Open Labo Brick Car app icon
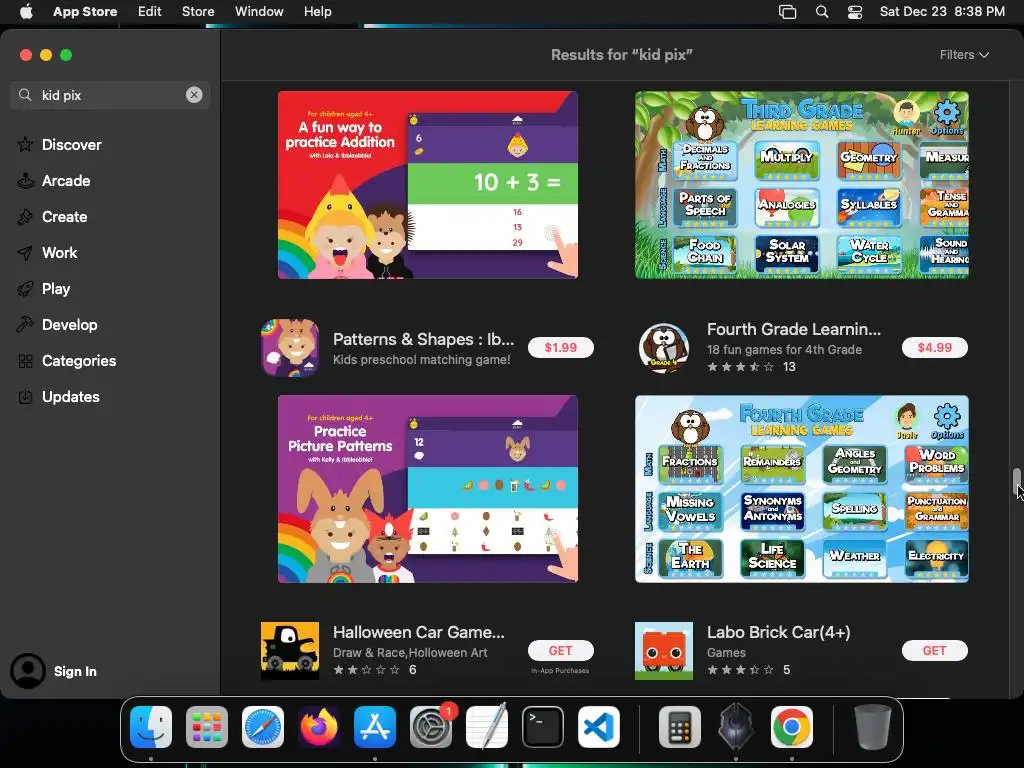The image size is (1024, 768). click(x=664, y=650)
